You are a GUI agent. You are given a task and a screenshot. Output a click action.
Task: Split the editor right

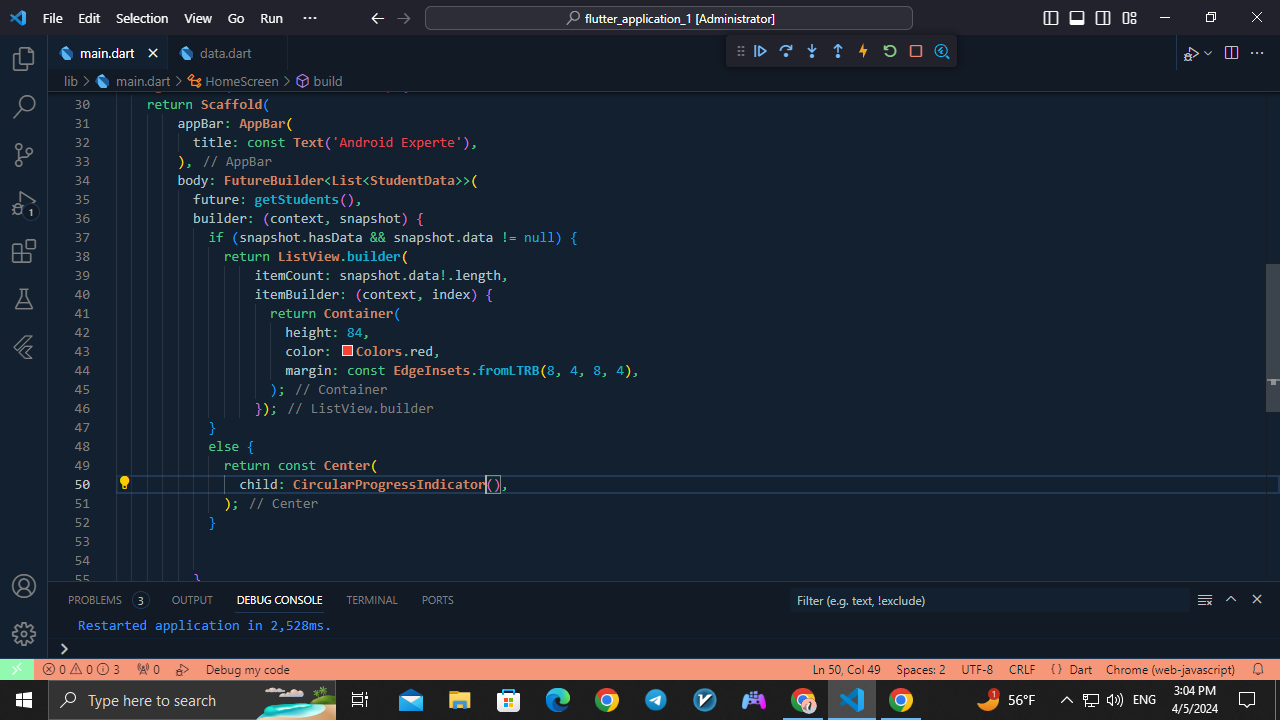(1231, 53)
